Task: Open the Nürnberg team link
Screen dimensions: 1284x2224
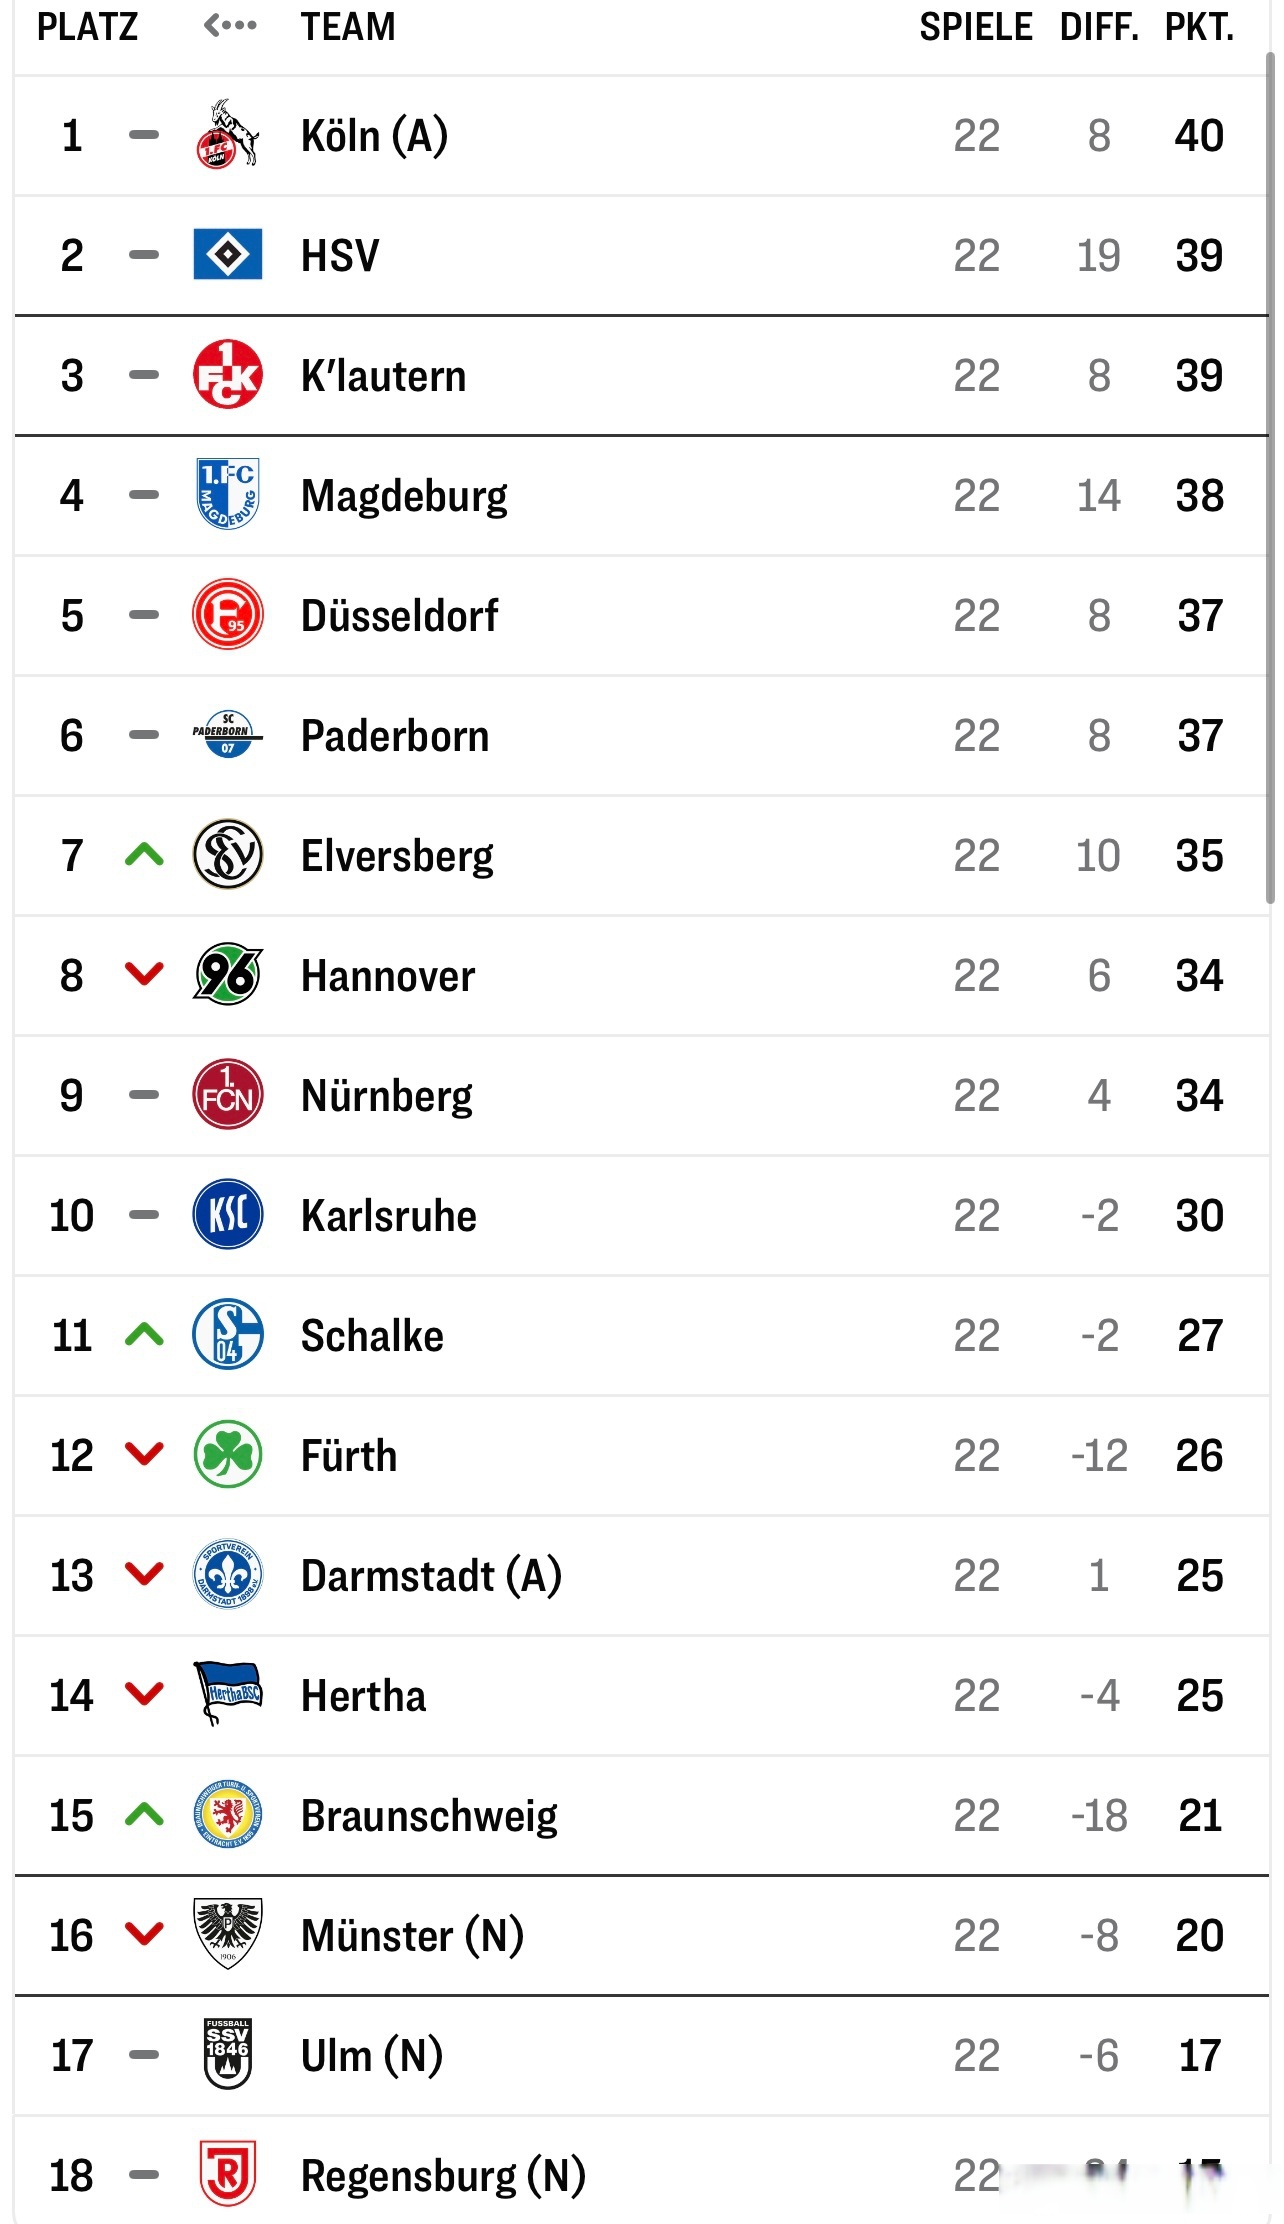Action: pos(386,1096)
